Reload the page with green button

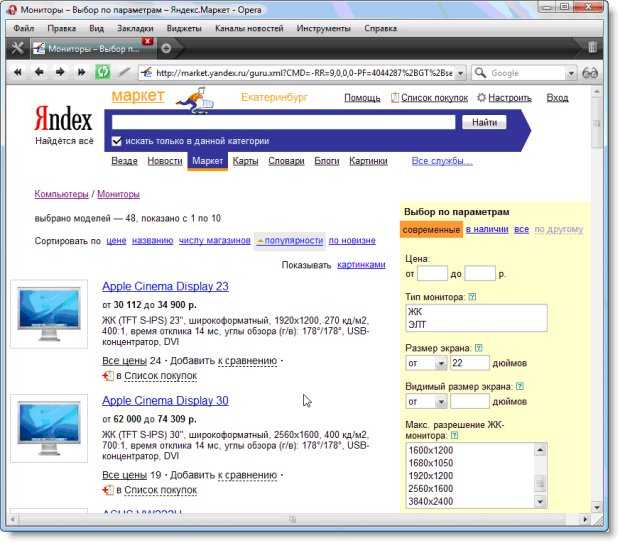103,72
